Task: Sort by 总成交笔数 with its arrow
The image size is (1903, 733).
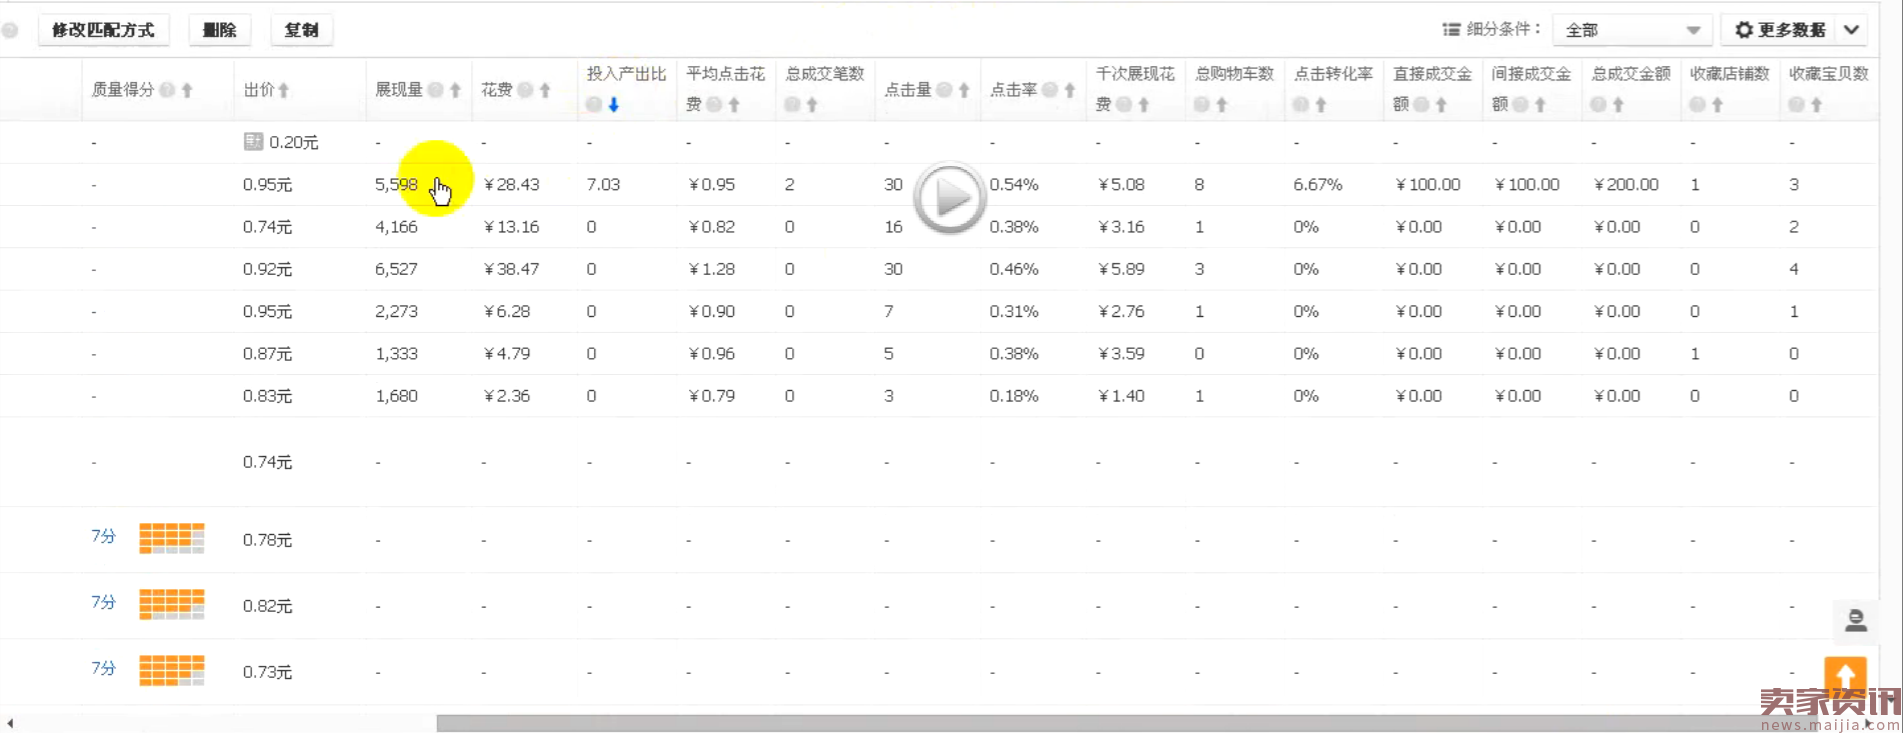Action: pos(812,105)
